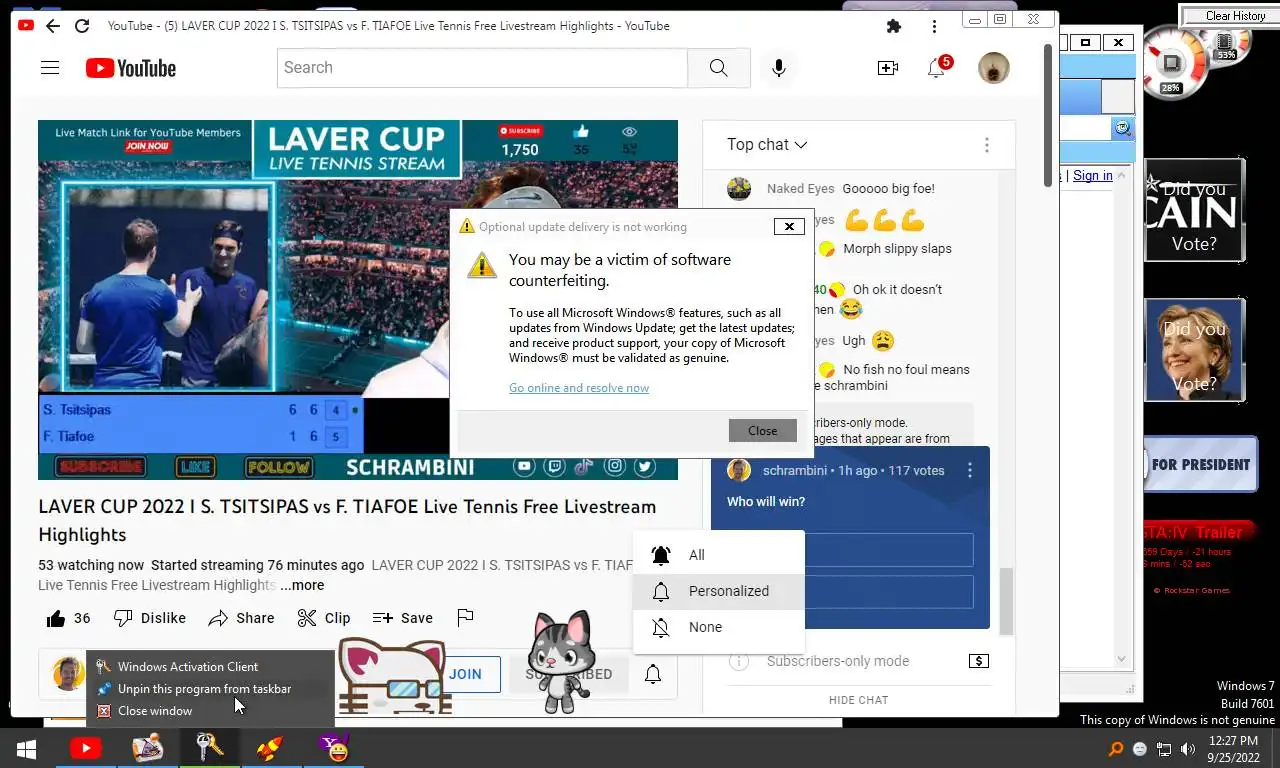
Task: Follow Go online and resolve now link
Action: [579, 388]
